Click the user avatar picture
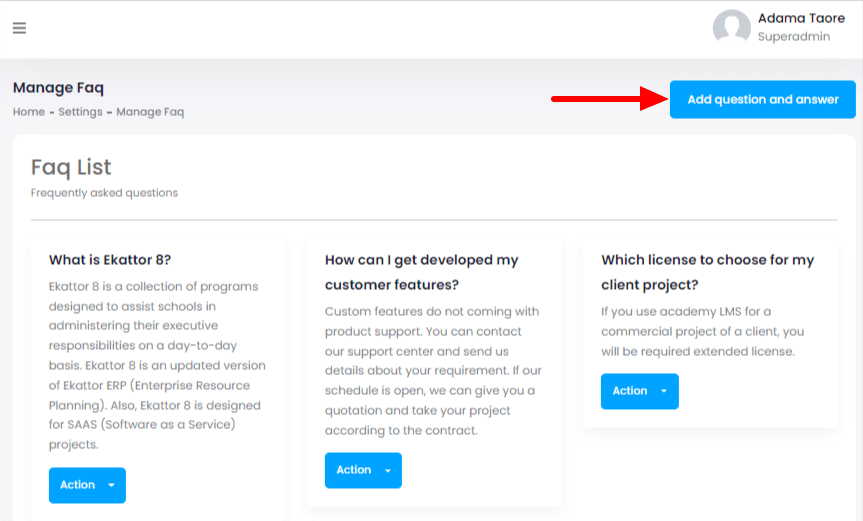 click(x=731, y=28)
